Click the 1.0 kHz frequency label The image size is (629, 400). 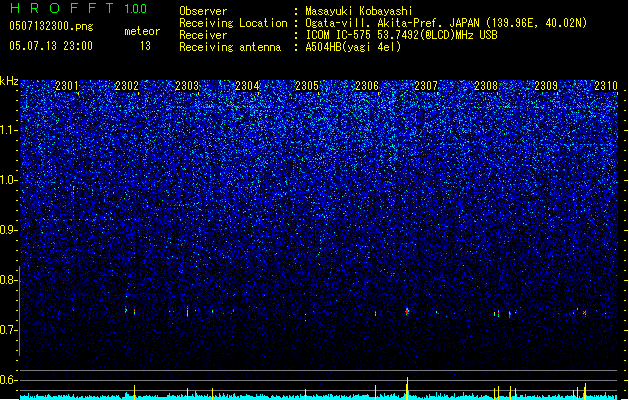[x=9, y=180]
